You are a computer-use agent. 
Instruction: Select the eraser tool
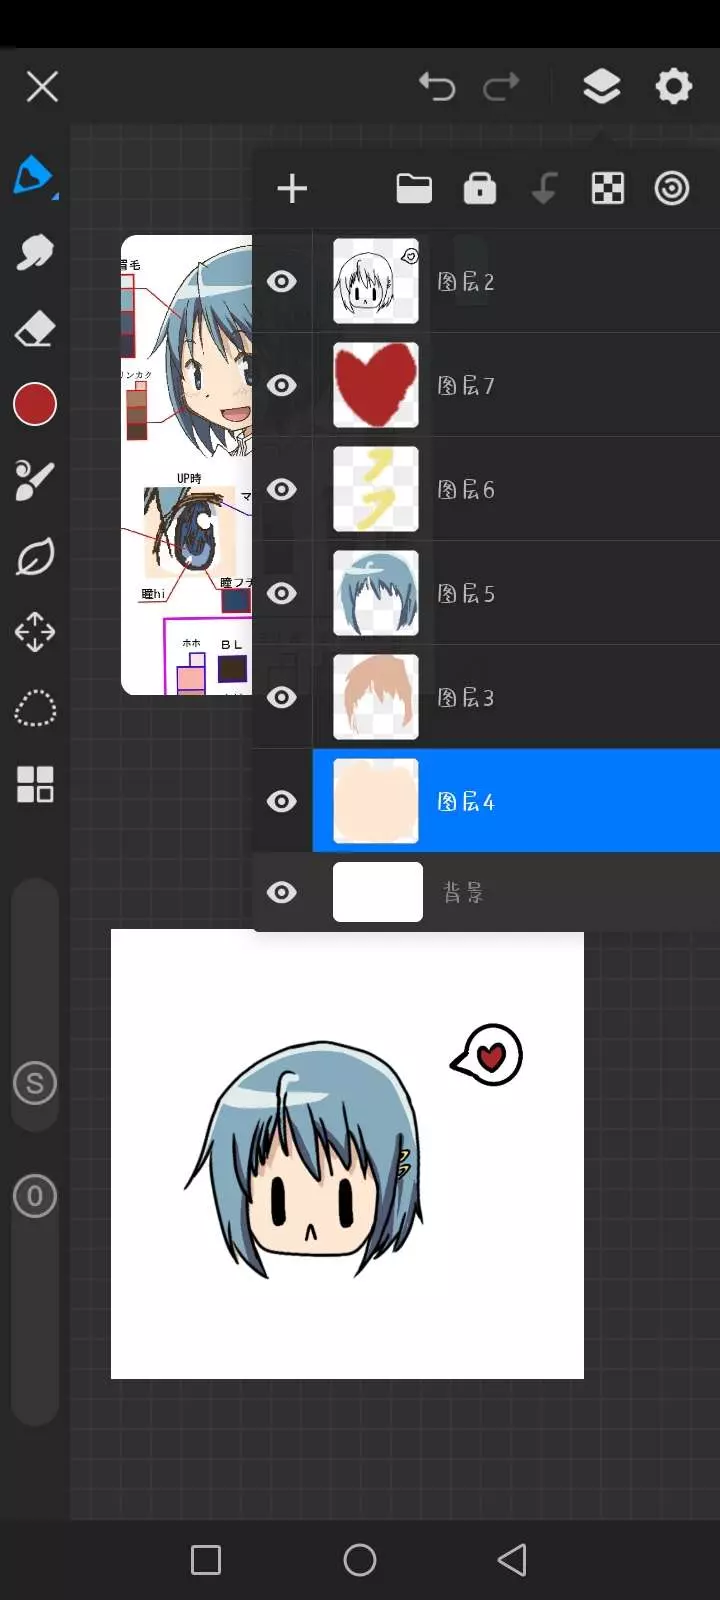35,328
